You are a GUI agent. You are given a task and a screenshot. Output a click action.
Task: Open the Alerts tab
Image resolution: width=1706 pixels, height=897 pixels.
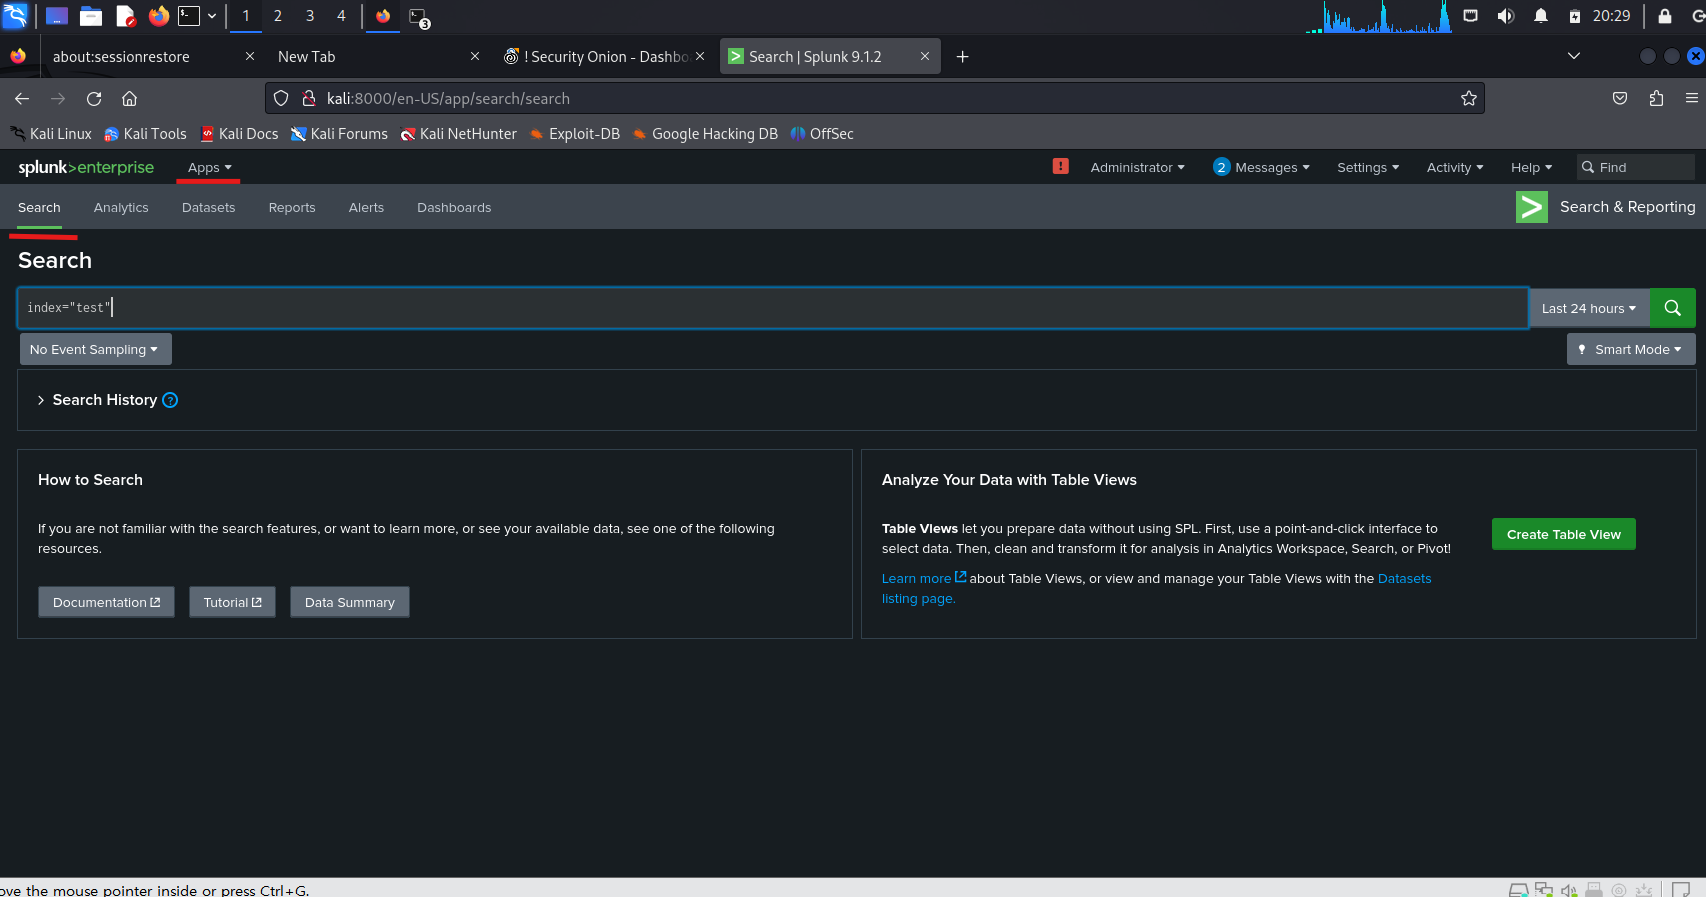[x=366, y=207]
